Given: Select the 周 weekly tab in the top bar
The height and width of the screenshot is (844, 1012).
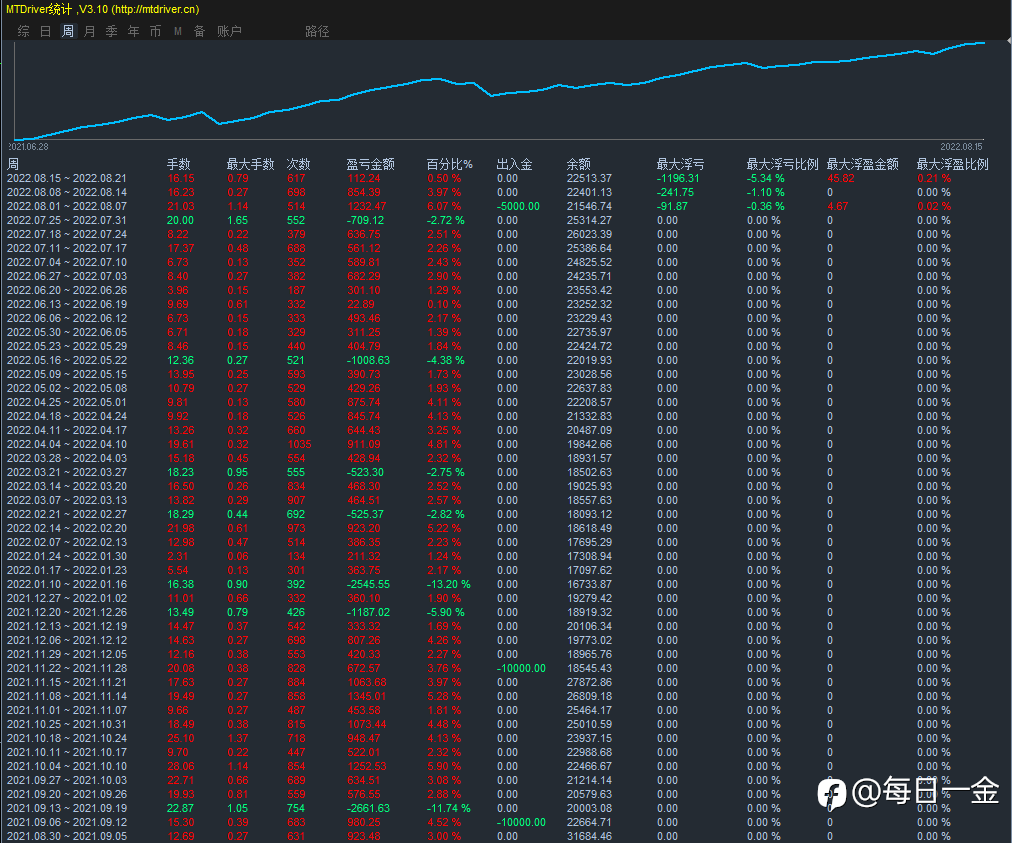Looking at the screenshot, I should (x=68, y=31).
